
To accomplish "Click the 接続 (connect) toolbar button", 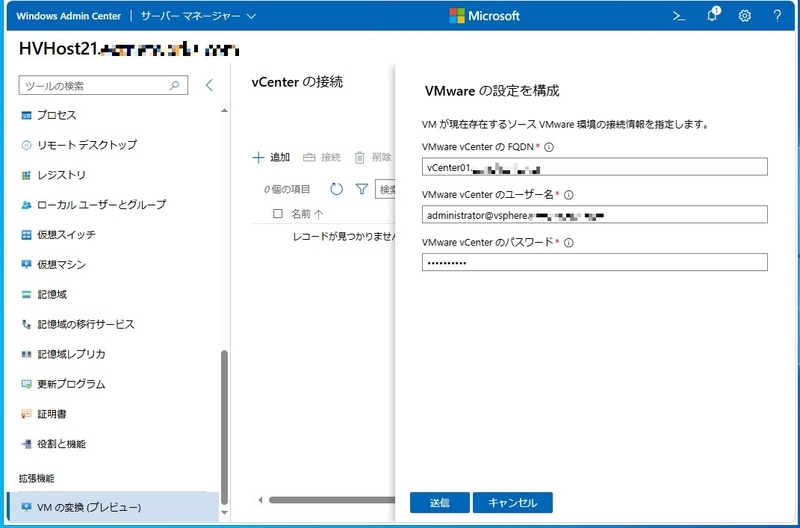I will point(321,157).
